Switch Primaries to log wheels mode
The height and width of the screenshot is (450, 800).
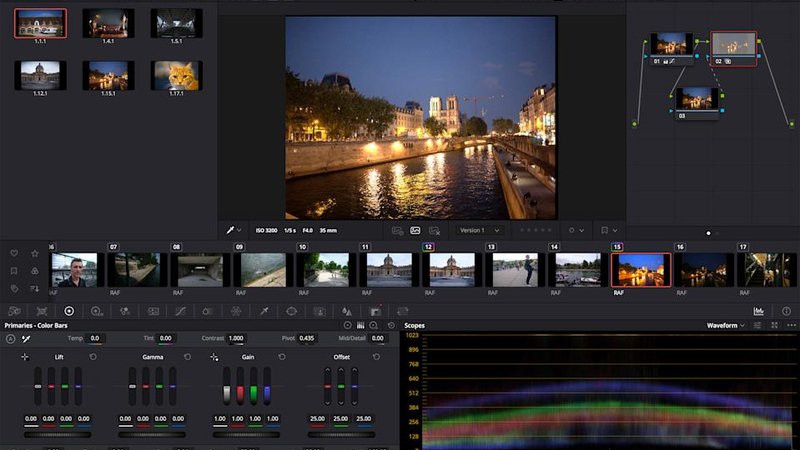pyautogui.click(x=373, y=325)
